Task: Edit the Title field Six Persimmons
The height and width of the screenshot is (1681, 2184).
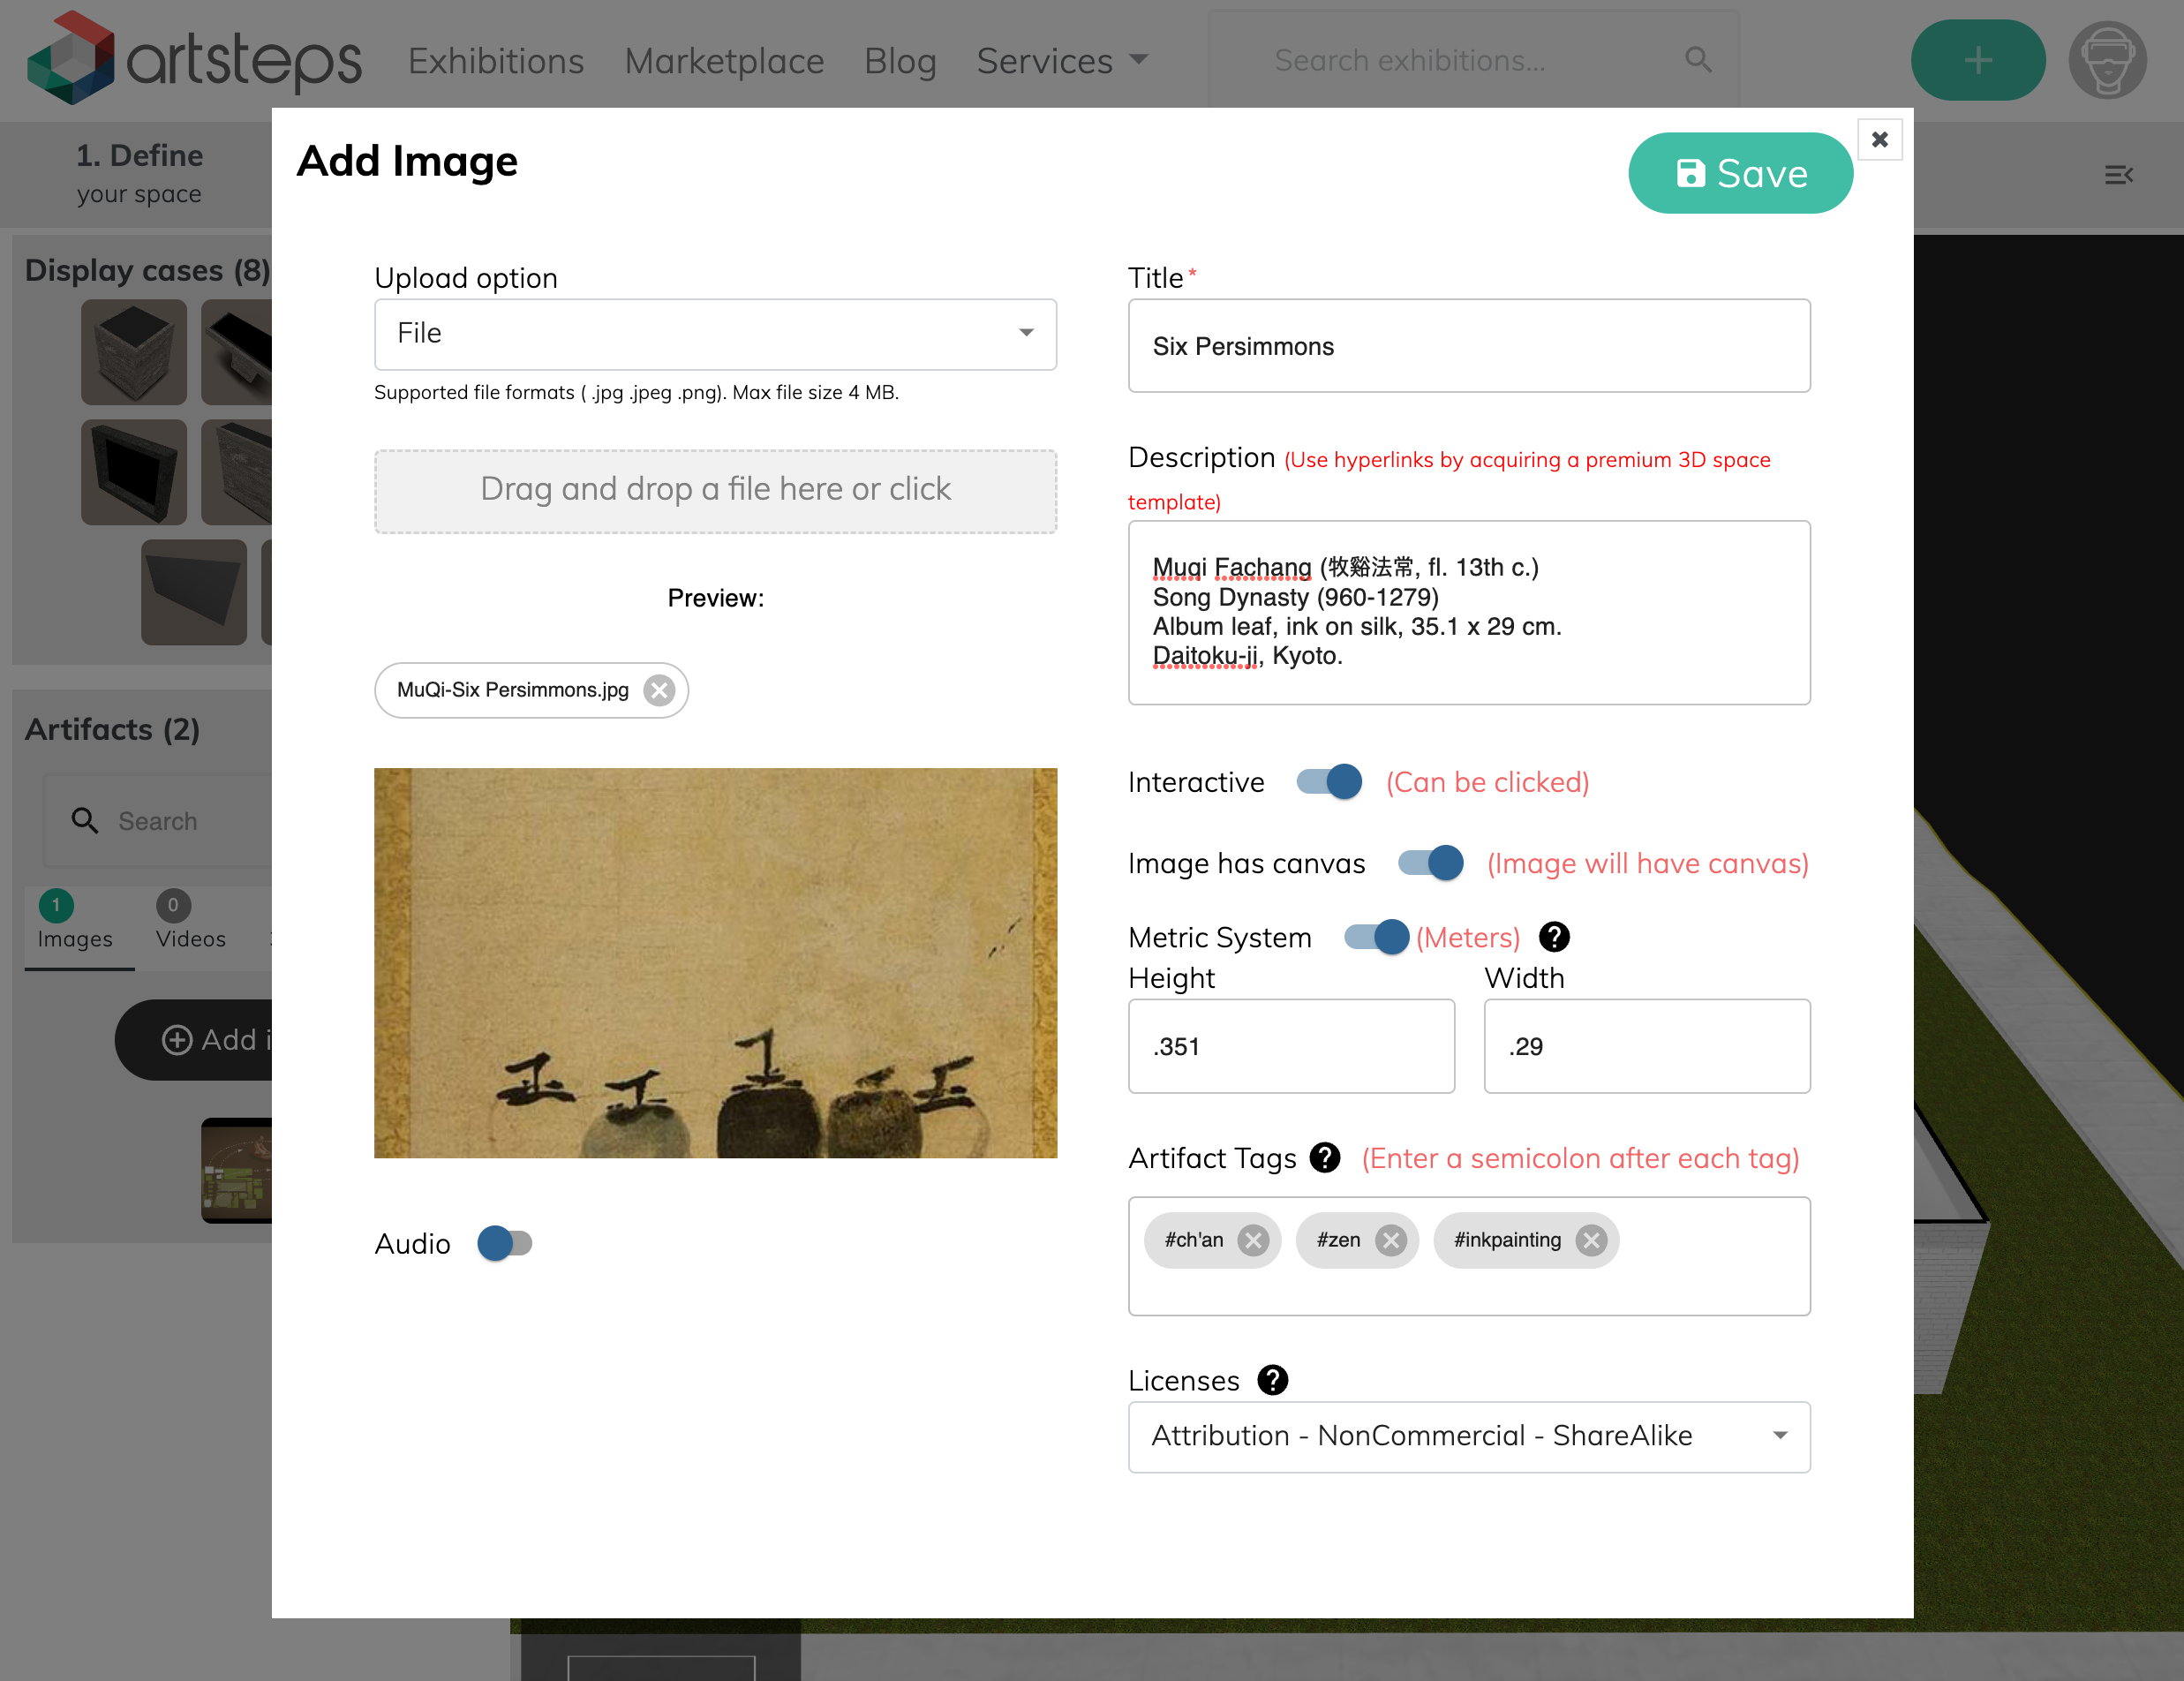Action: click(1468, 346)
